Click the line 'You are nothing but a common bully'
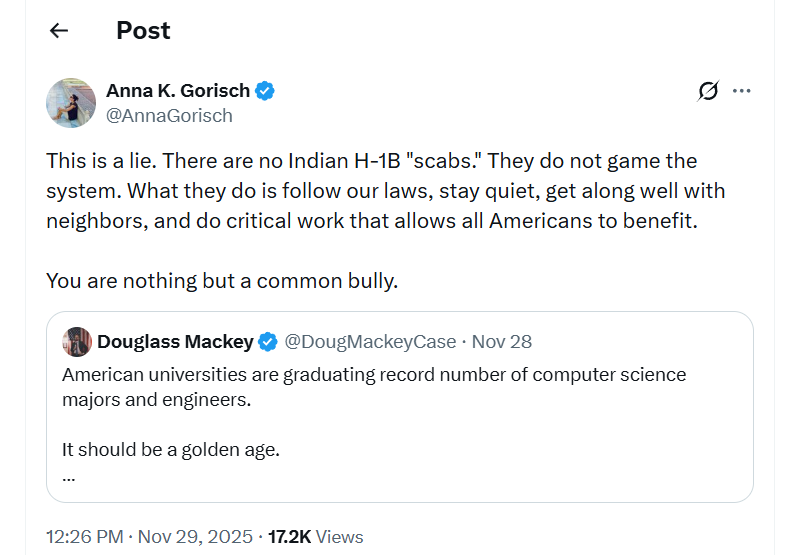 [x=222, y=281]
